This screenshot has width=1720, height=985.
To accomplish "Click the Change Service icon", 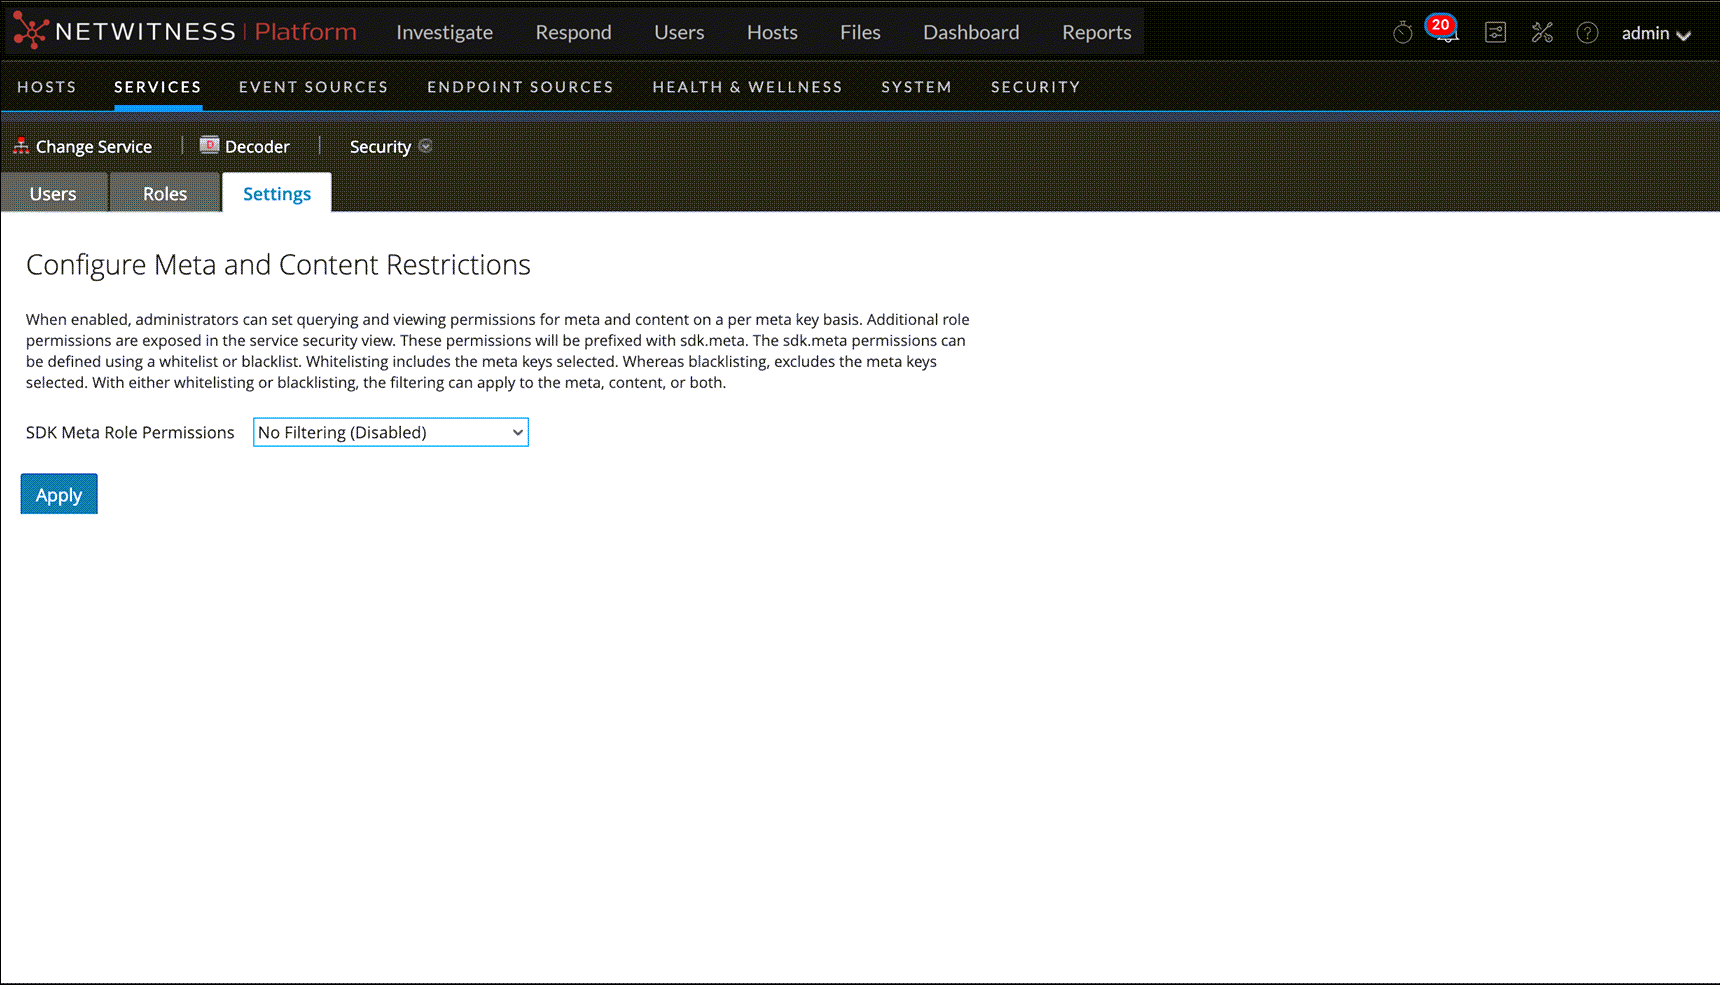I will point(20,145).
